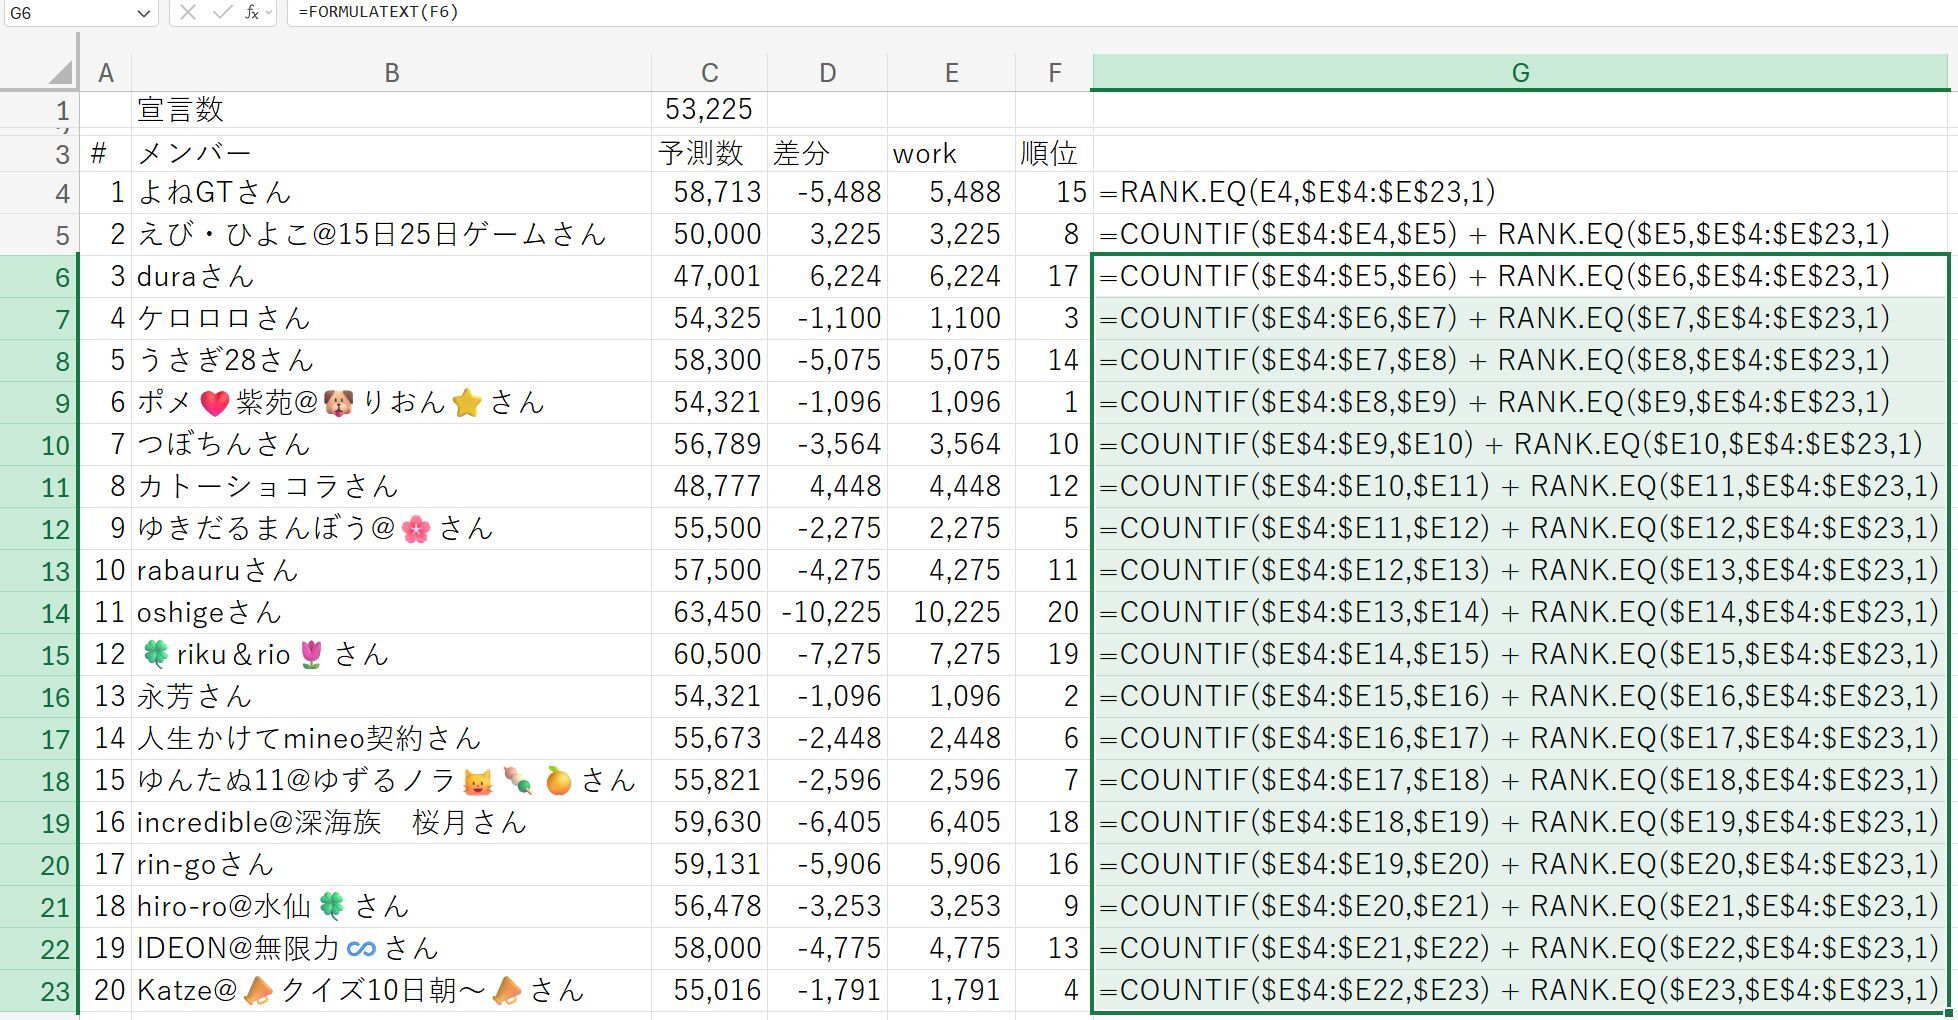
Task: Click the Select All corner triangle
Action: click(60, 73)
